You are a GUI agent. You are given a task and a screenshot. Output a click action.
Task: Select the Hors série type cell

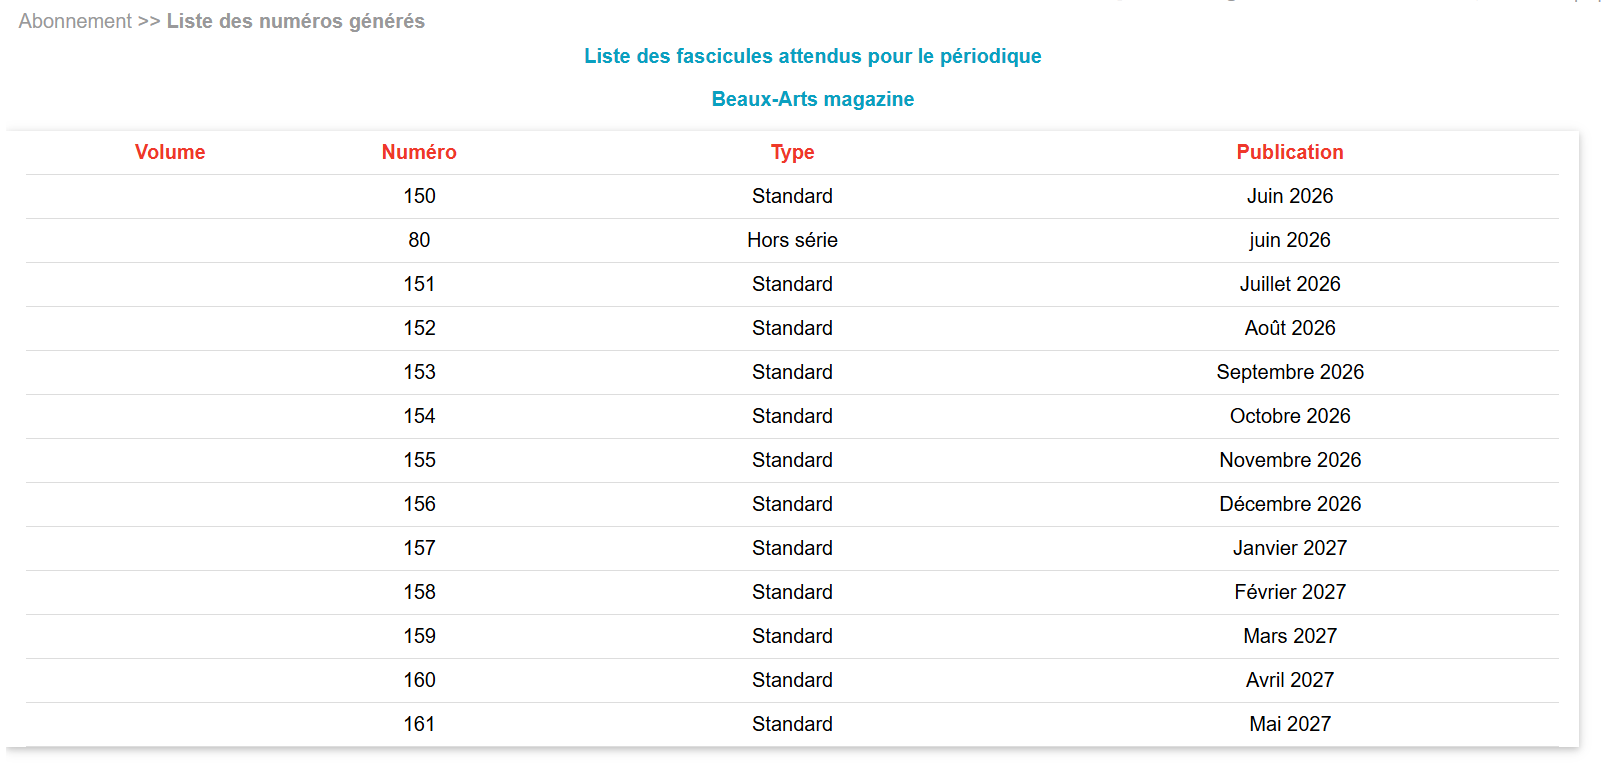point(793,240)
